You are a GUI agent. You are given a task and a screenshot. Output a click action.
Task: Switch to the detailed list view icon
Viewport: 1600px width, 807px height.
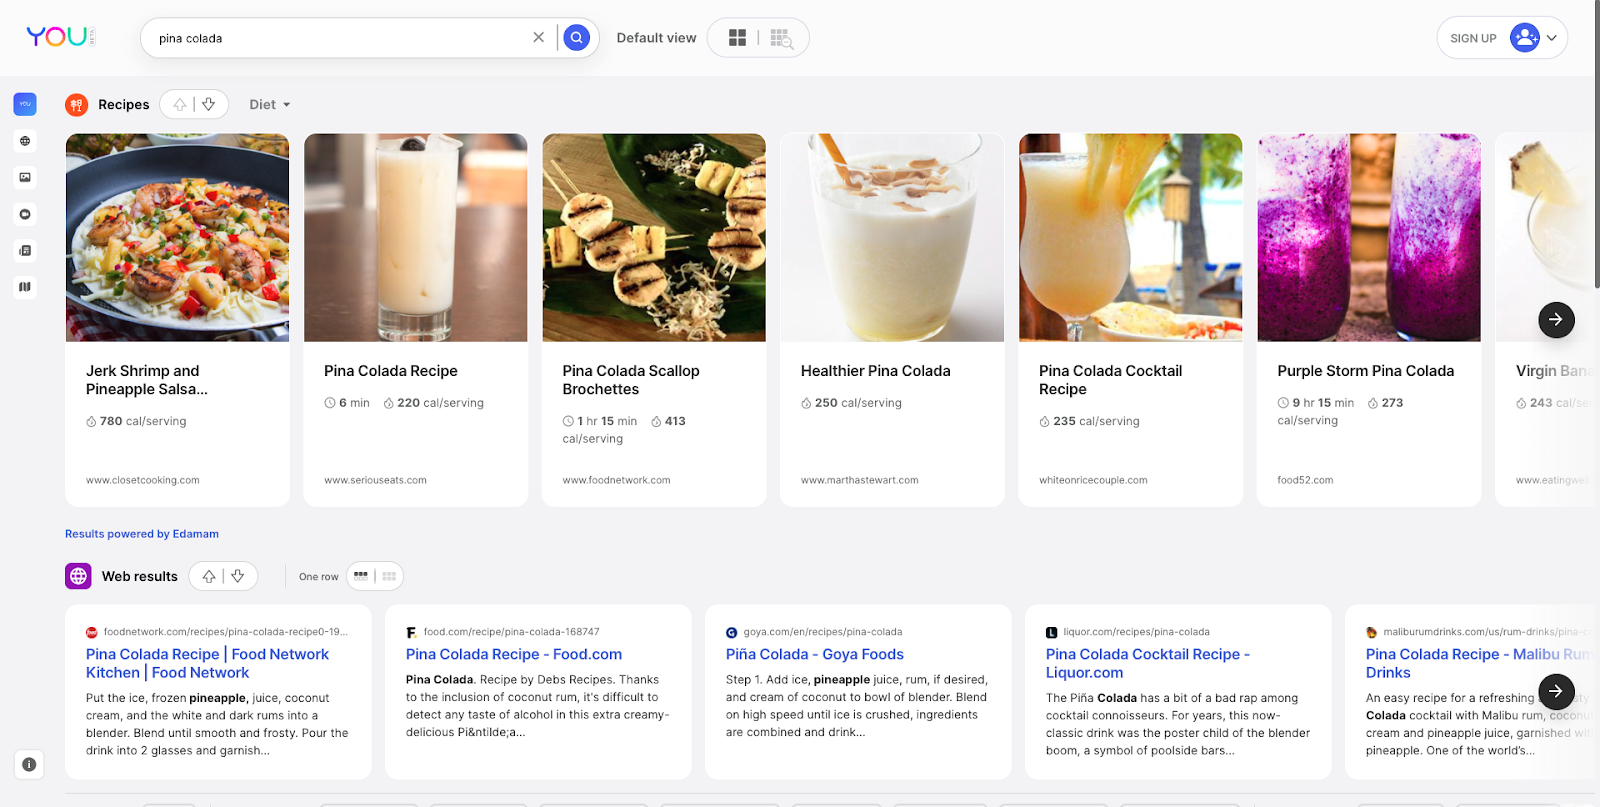pos(781,38)
